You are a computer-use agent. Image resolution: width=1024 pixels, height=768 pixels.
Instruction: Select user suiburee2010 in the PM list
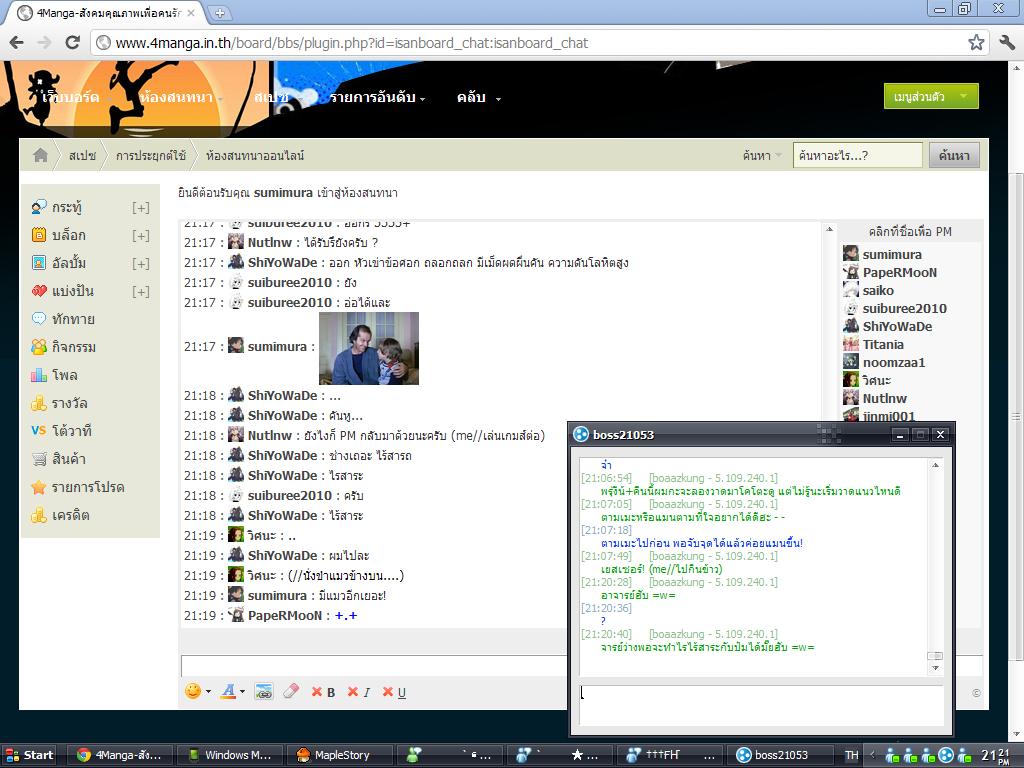click(x=904, y=308)
